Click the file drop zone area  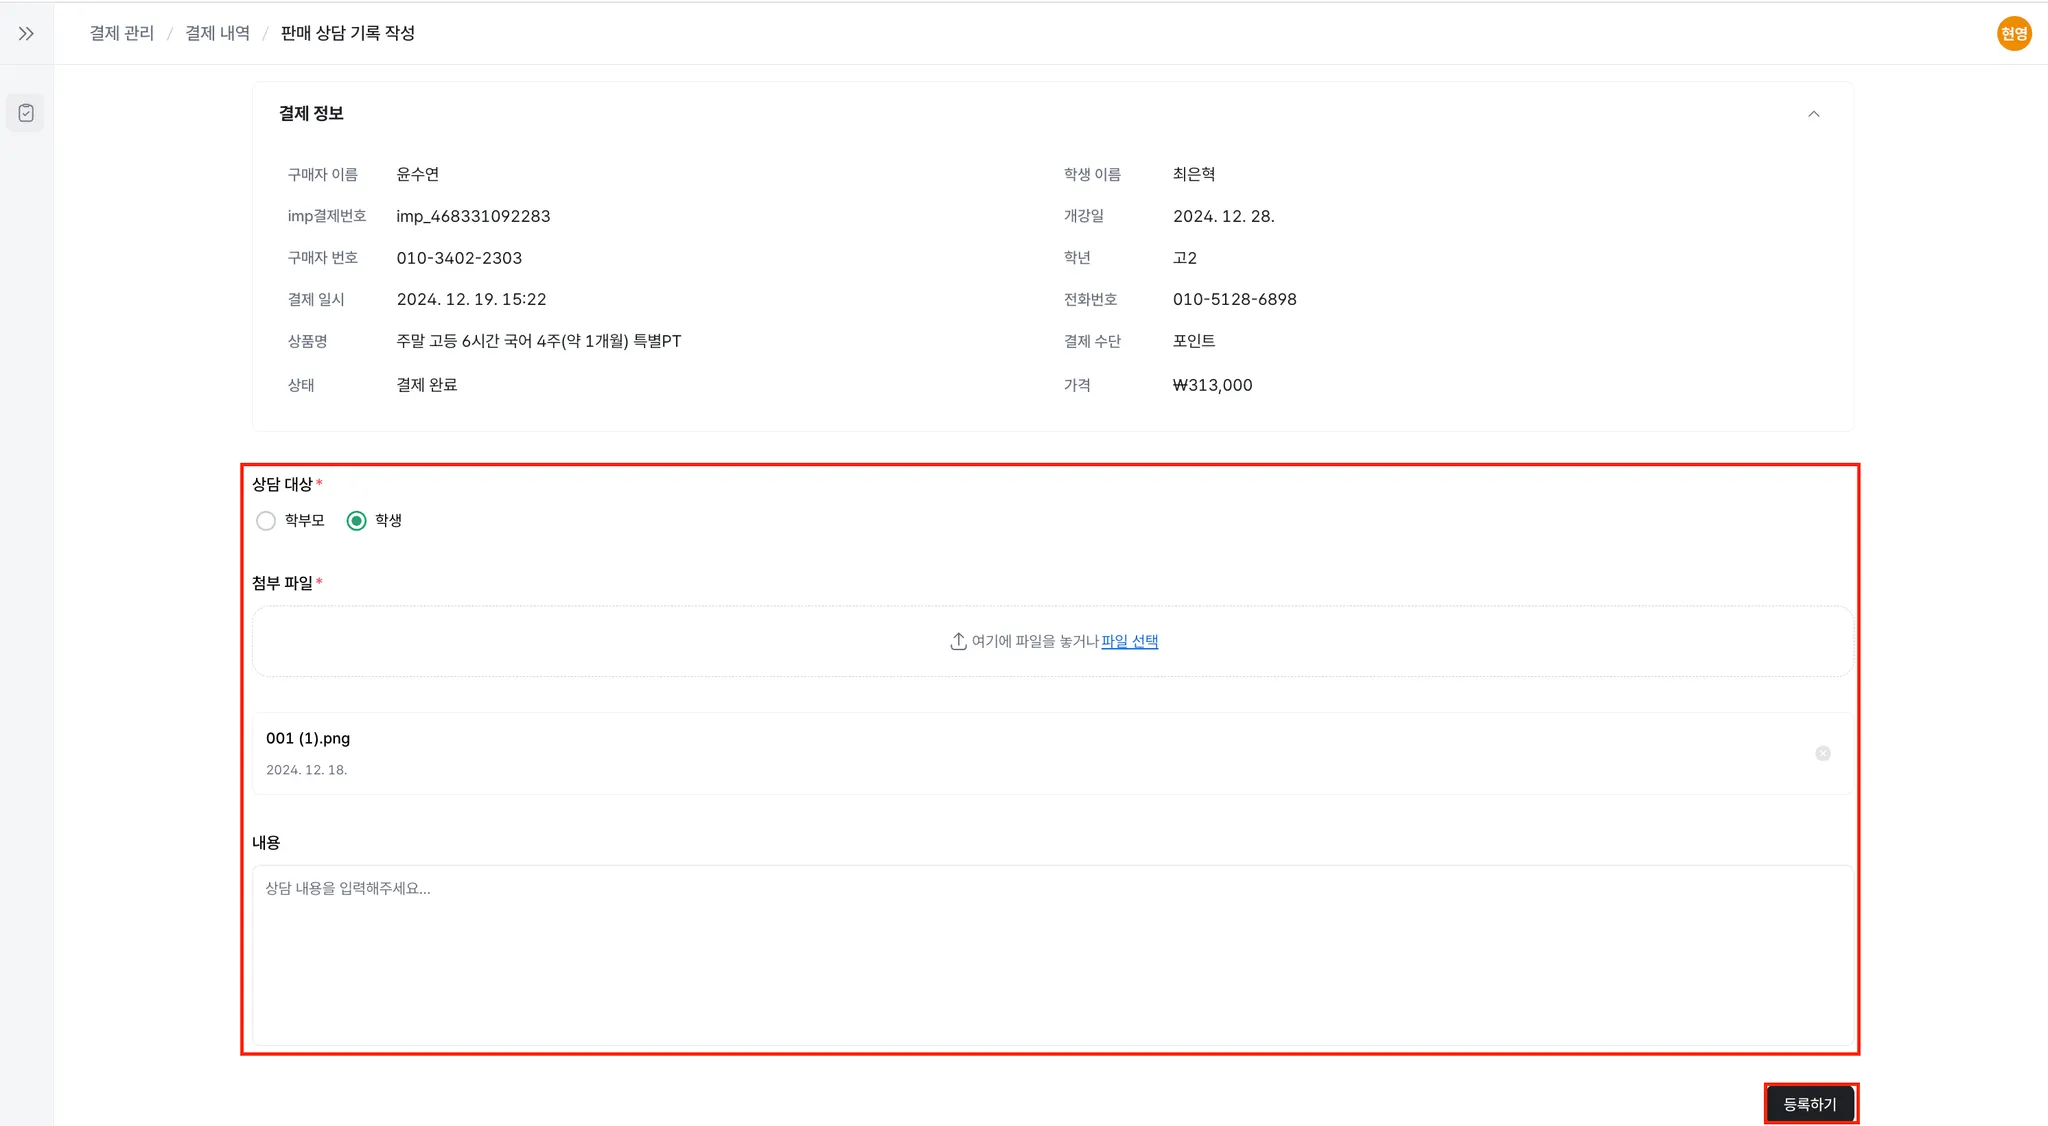pos(600,641)
